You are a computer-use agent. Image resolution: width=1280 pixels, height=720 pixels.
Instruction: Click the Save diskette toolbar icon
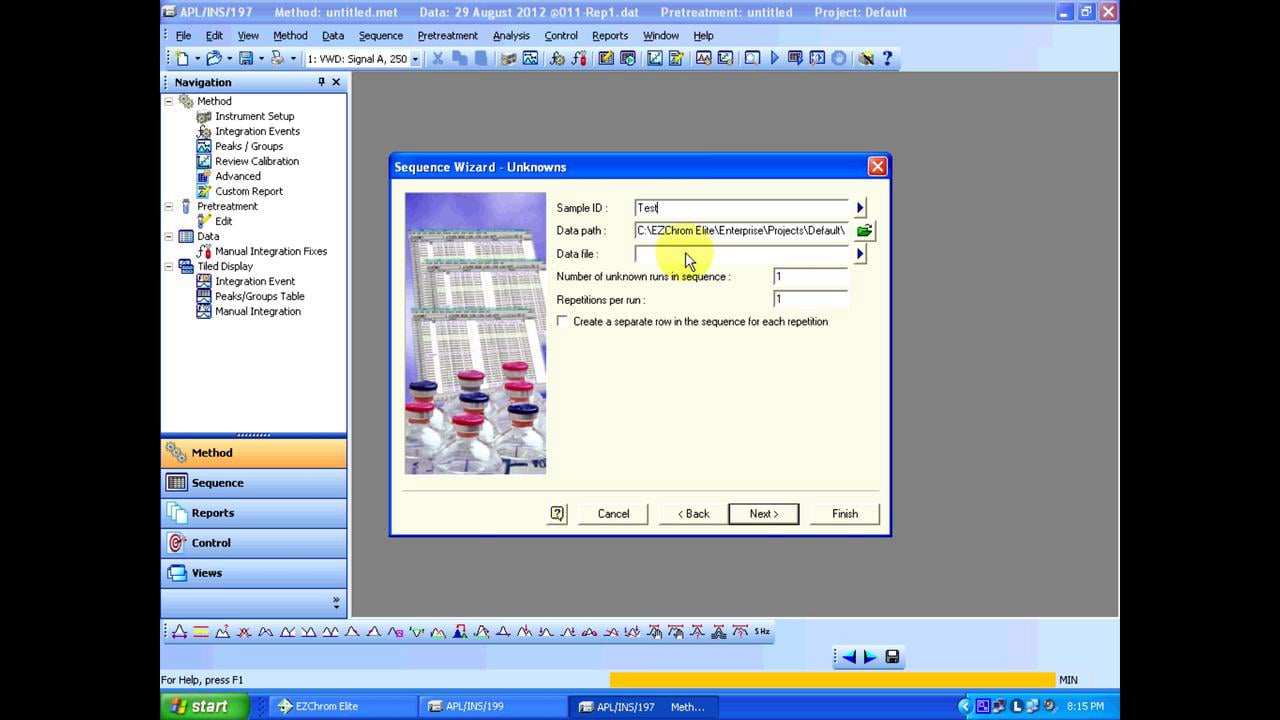pyautogui.click(x=245, y=59)
